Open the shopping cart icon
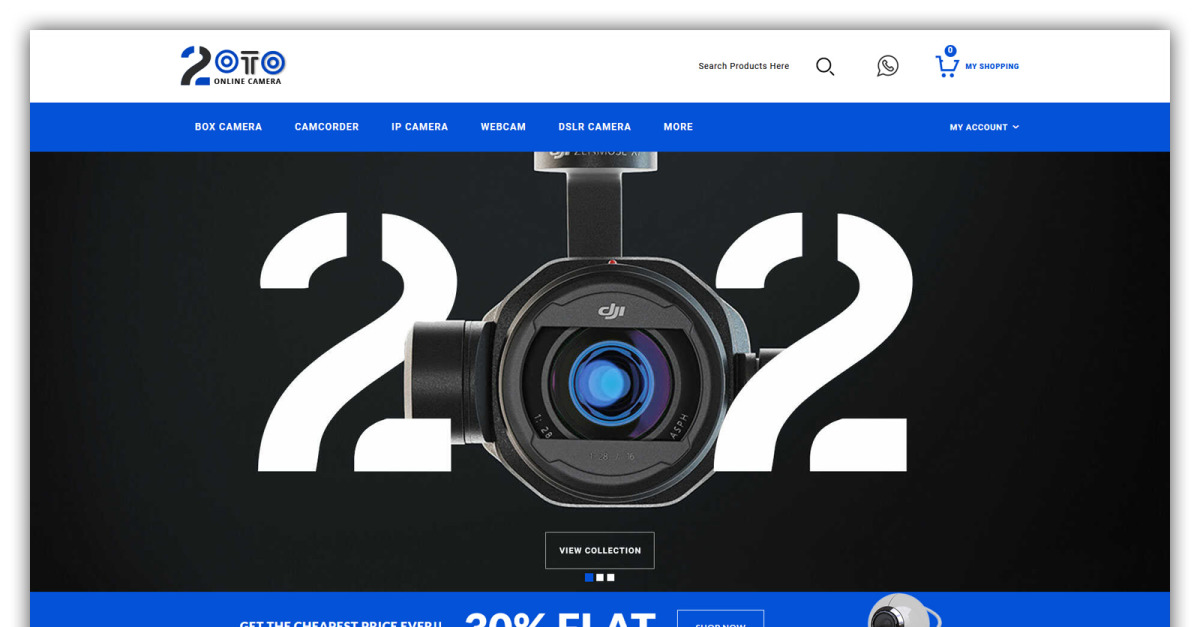Screen dimensions: 1200x627 pyautogui.click(x=946, y=66)
